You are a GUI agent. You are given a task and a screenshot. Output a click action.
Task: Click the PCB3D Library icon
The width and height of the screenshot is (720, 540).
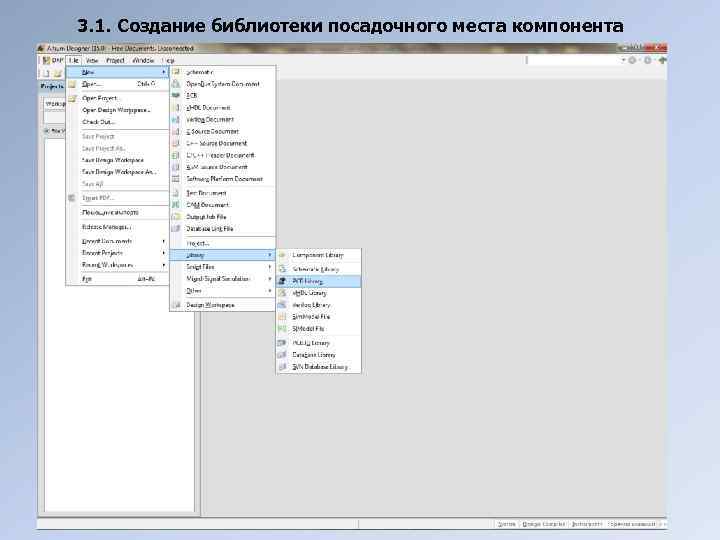282,343
